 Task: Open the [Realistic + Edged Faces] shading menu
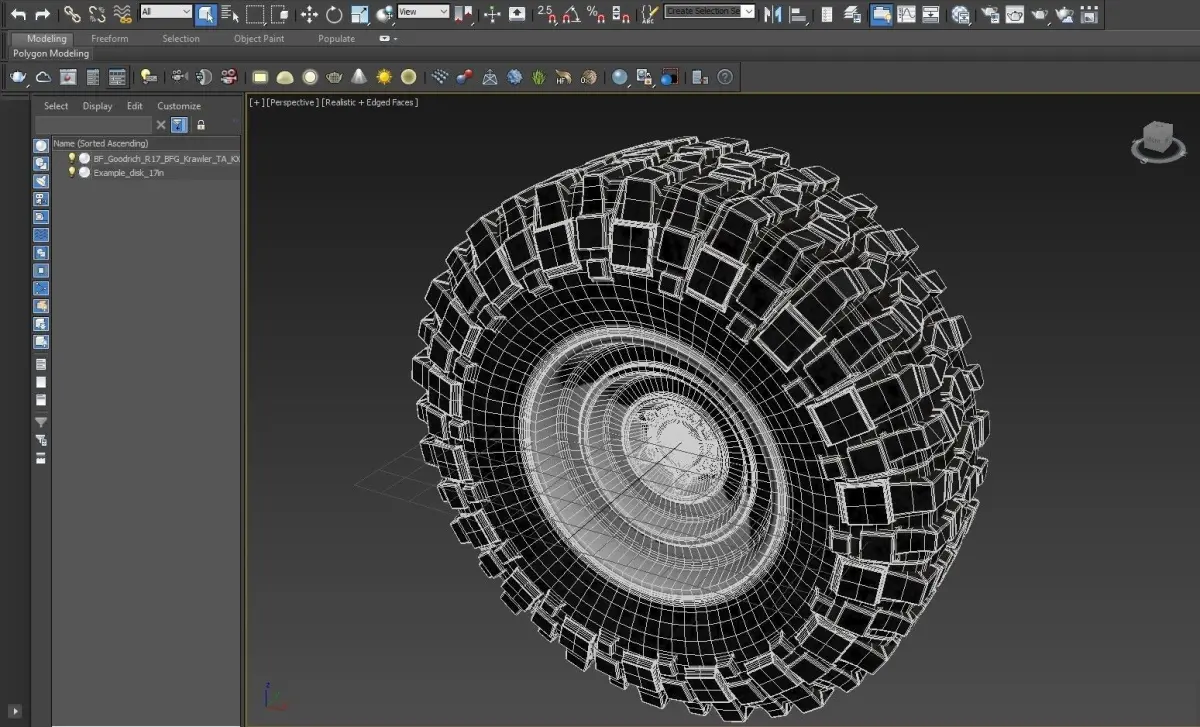click(369, 102)
